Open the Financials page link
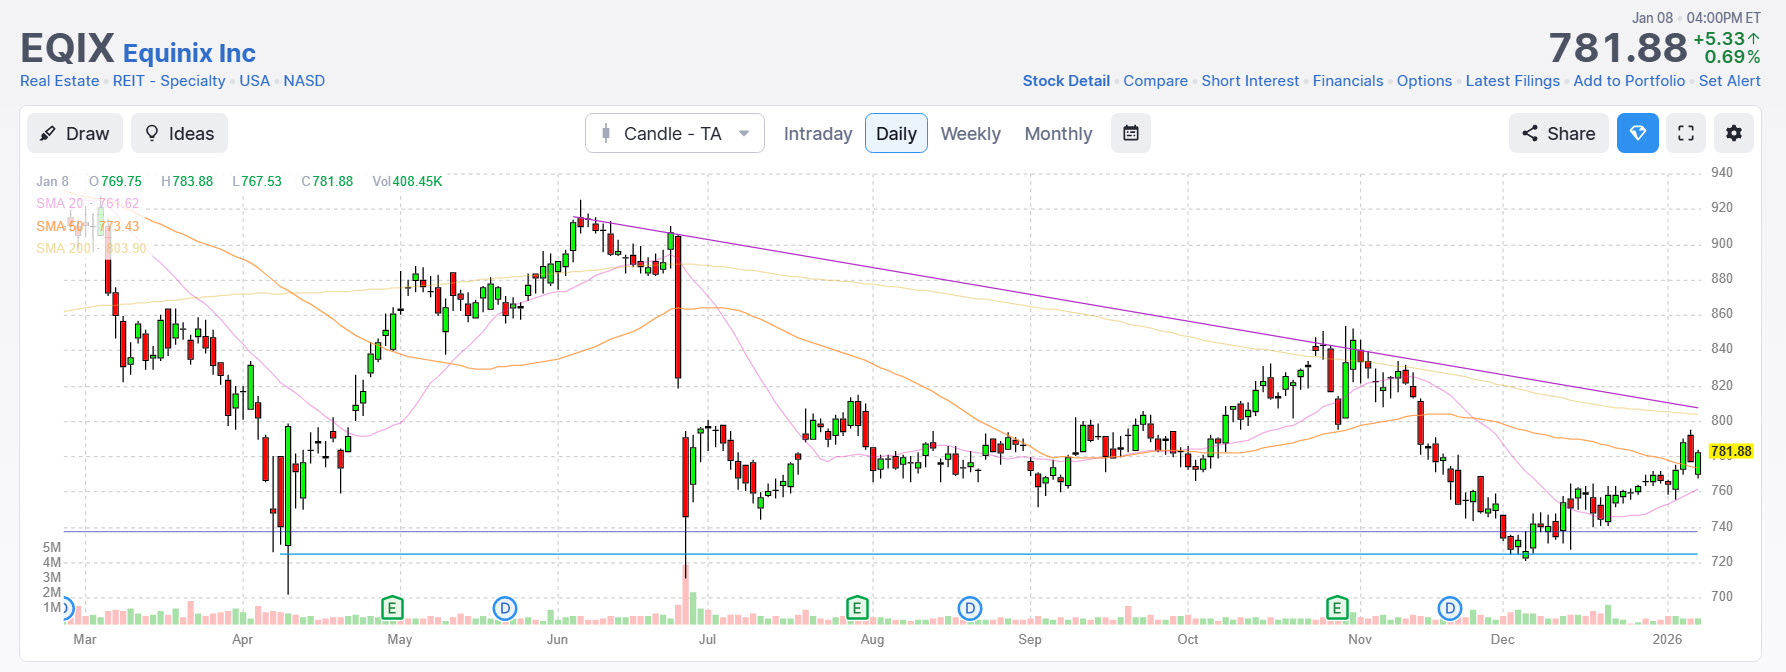The width and height of the screenshot is (1786, 672). [x=1347, y=81]
